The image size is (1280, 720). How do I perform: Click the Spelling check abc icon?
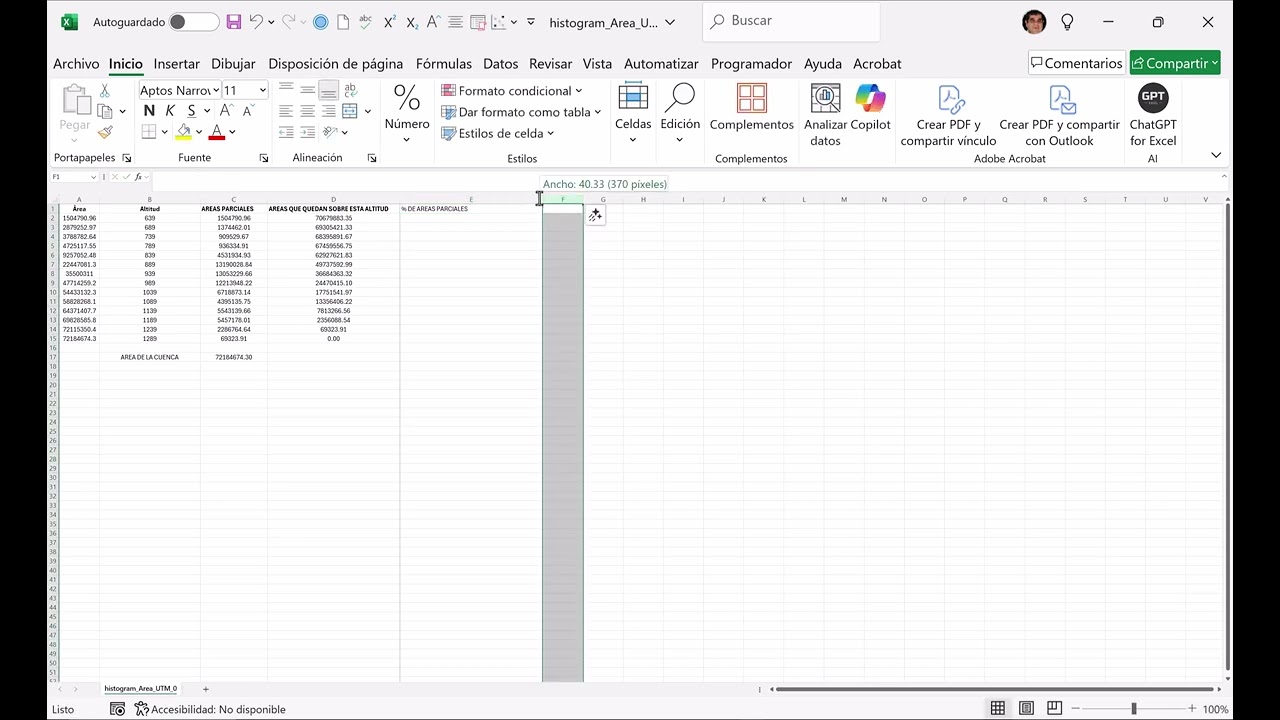[365, 22]
